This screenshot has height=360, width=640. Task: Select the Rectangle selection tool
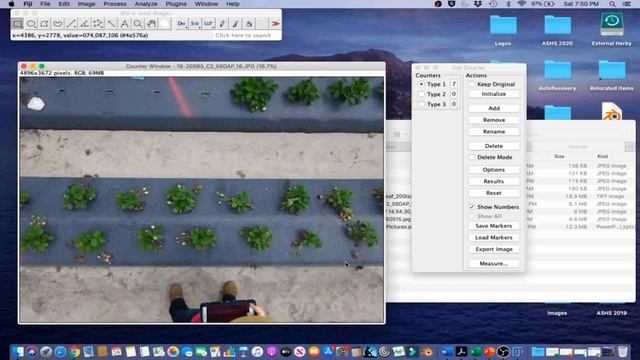pos(18,24)
